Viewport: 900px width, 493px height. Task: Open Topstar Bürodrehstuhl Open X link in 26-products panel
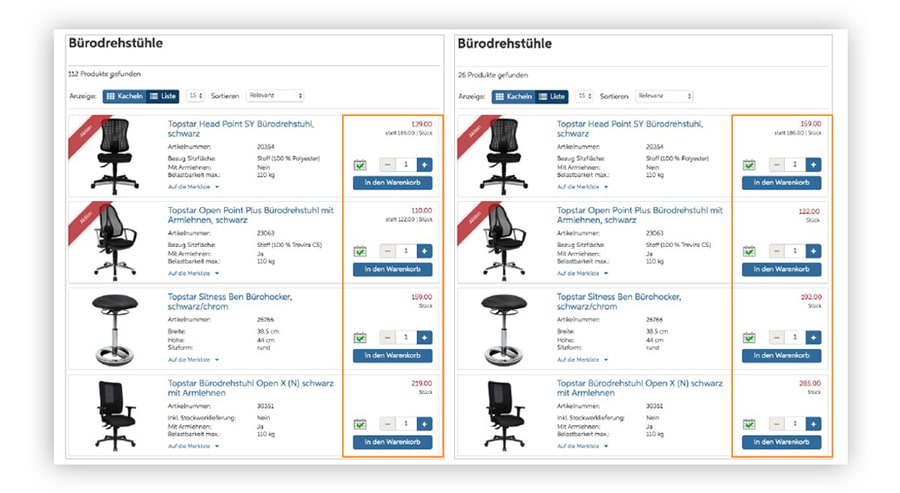pos(640,388)
